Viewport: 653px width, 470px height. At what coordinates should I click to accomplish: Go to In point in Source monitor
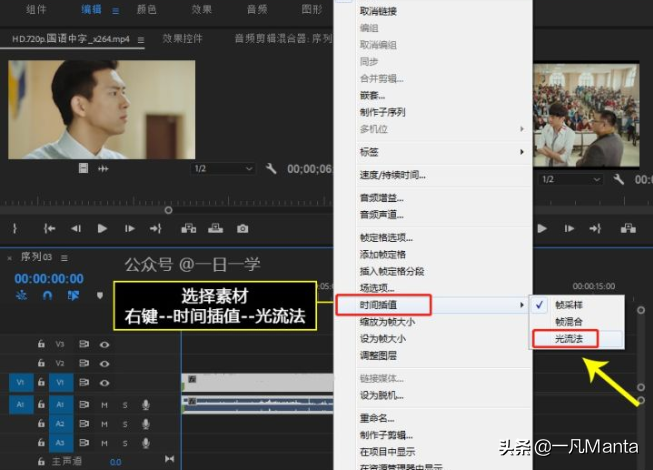coord(50,229)
